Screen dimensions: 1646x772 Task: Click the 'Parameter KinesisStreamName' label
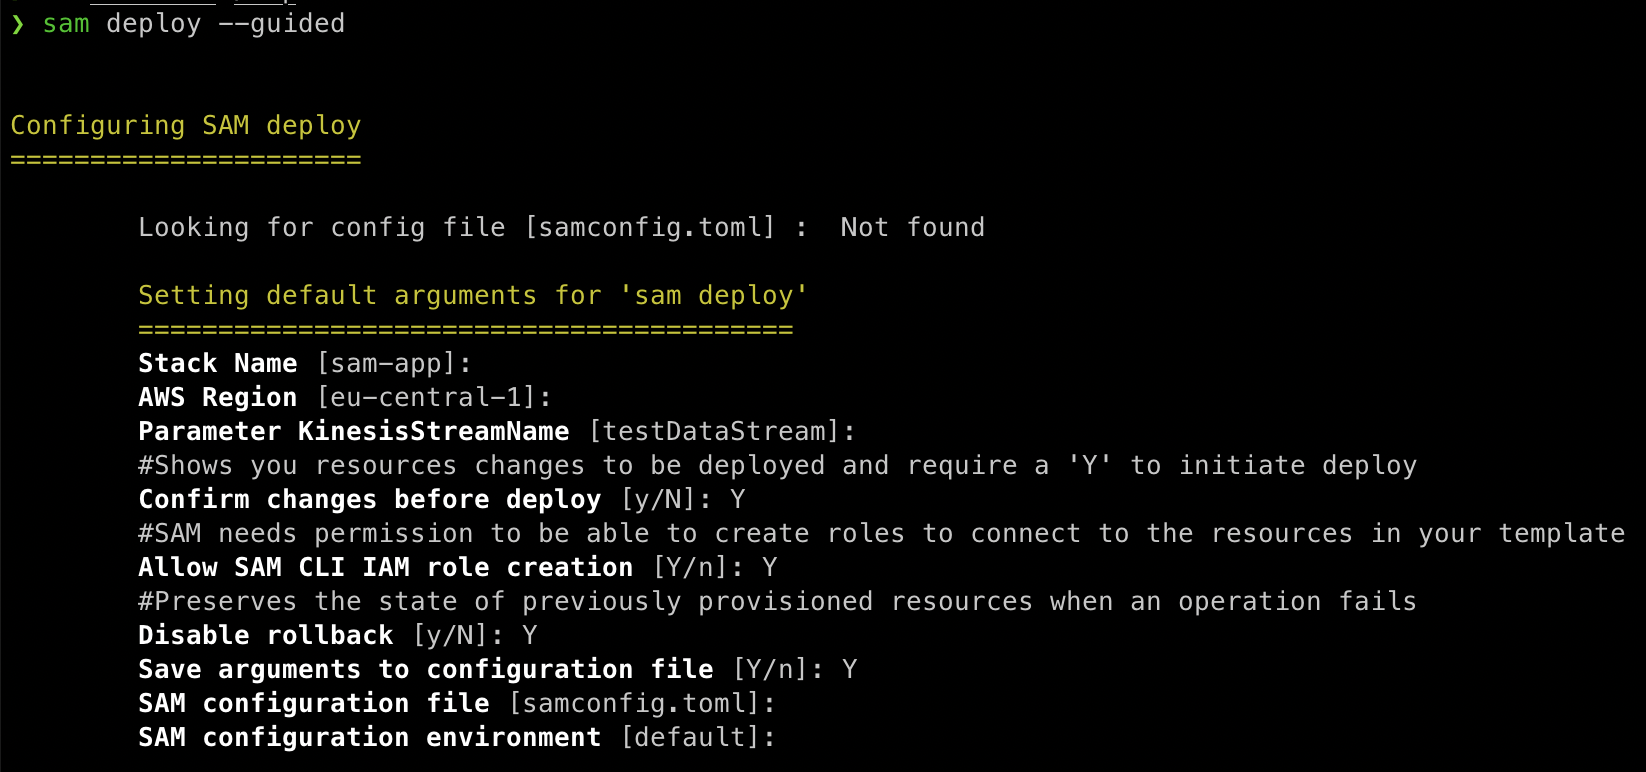click(354, 432)
